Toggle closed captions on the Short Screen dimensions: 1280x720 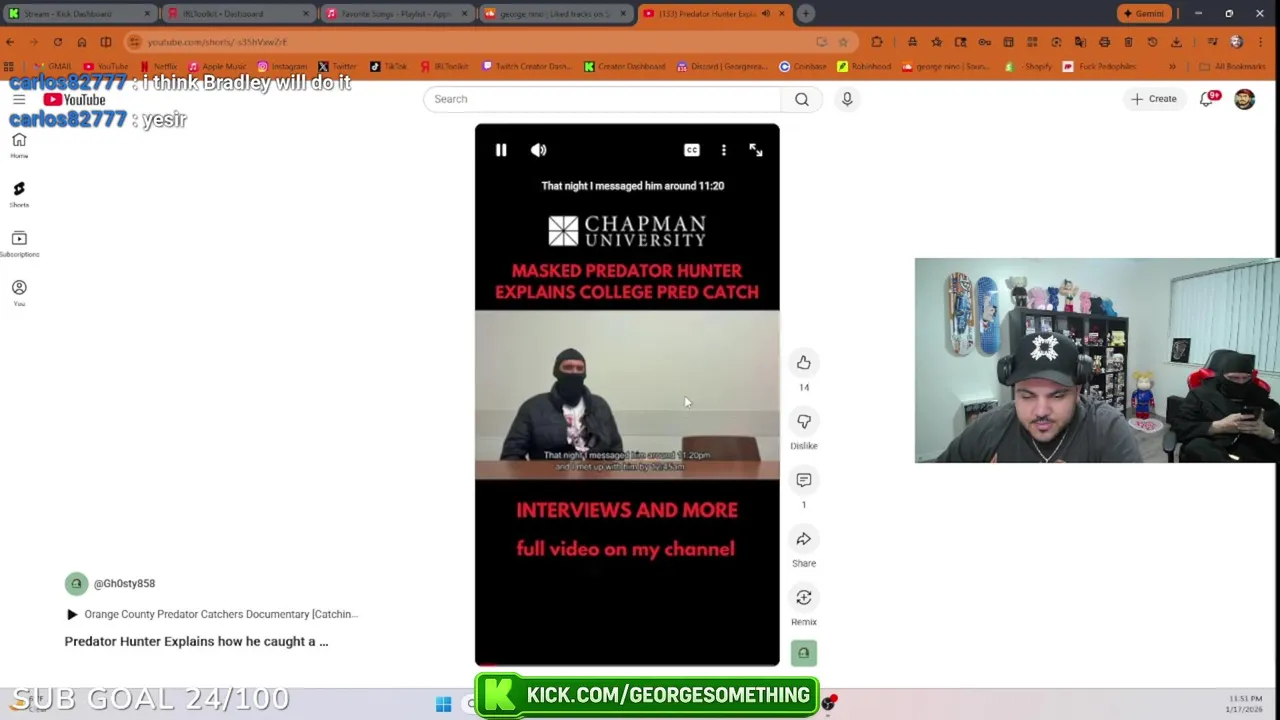[x=692, y=150]
